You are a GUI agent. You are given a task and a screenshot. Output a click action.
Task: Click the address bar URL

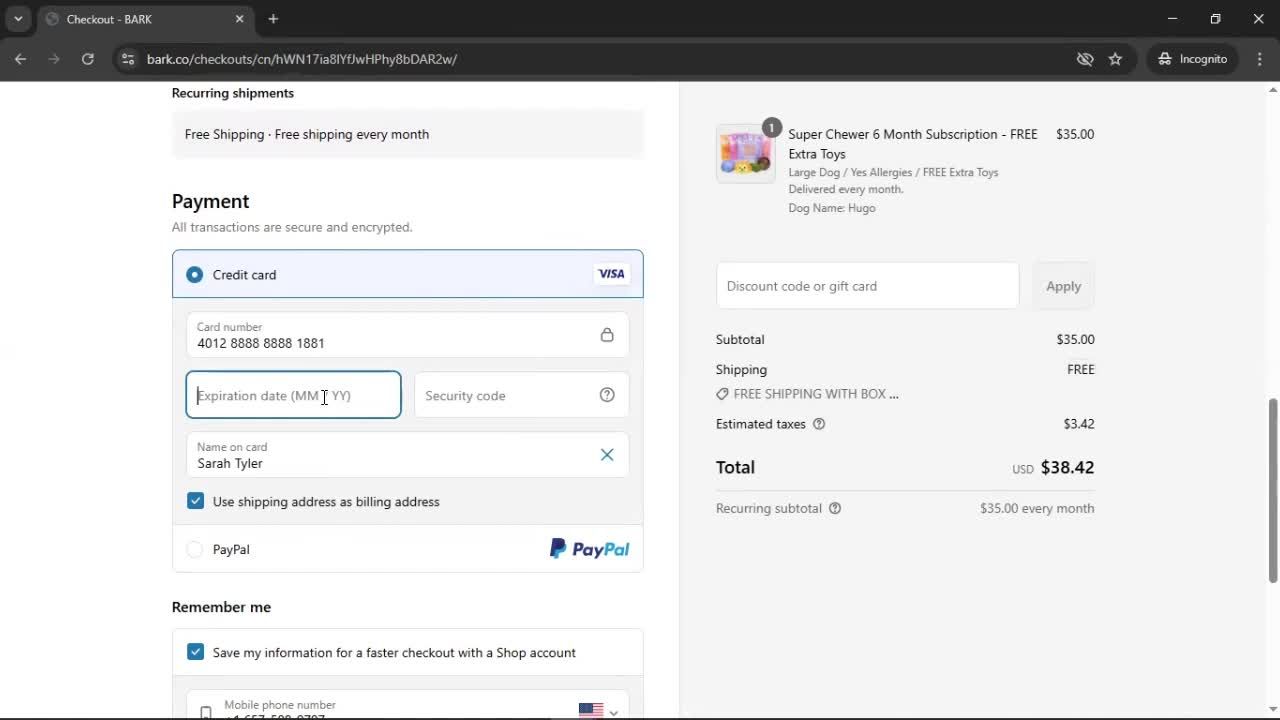302,59
